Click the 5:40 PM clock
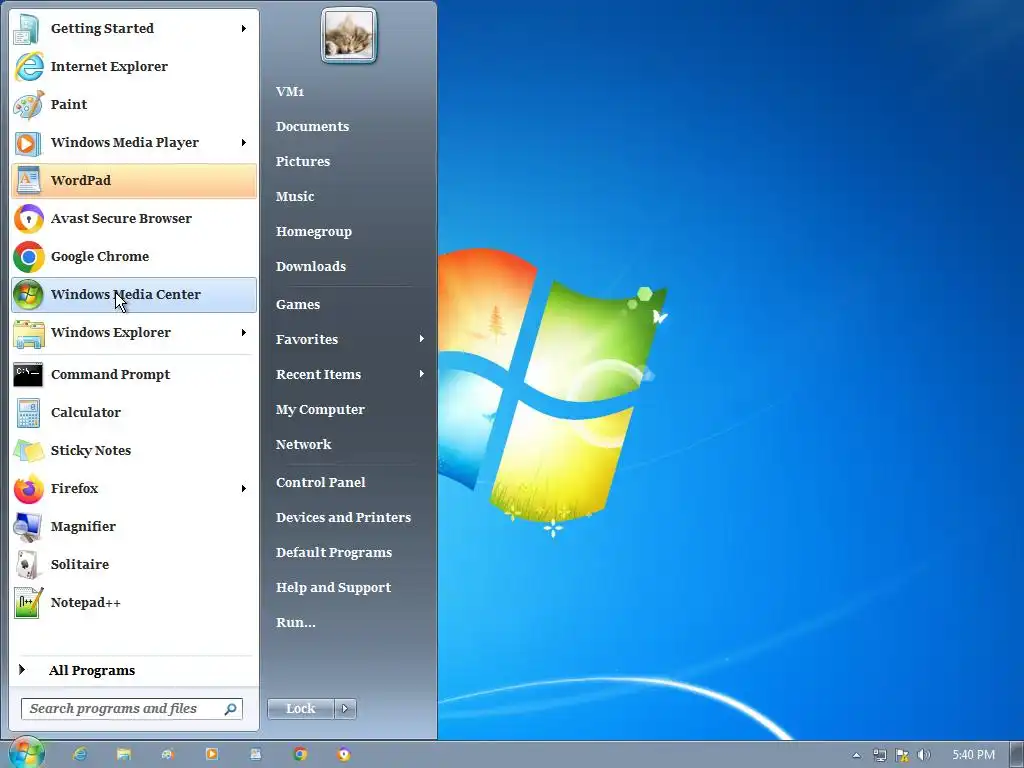 [973, 756]
